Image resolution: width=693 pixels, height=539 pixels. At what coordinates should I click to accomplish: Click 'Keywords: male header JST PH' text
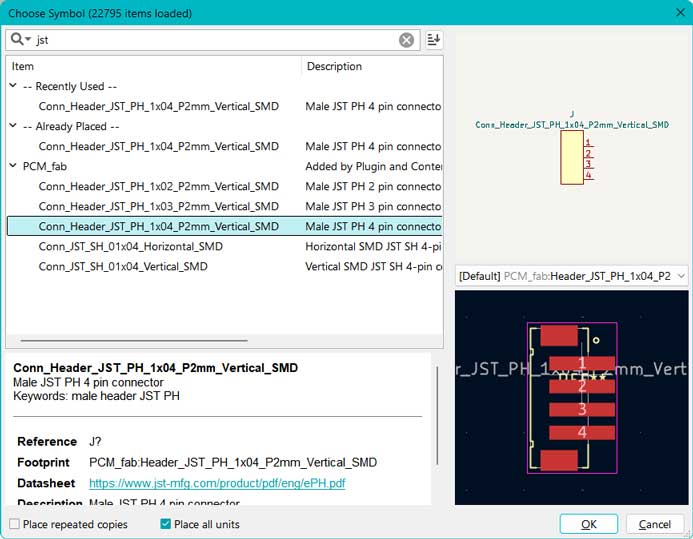click(x=96, y=396)
